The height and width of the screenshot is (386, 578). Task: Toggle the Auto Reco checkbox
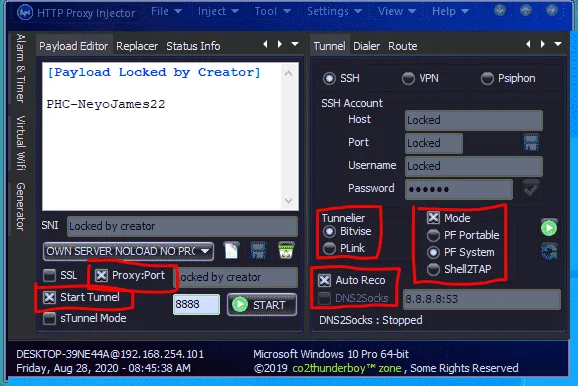[x=324, y=280]
